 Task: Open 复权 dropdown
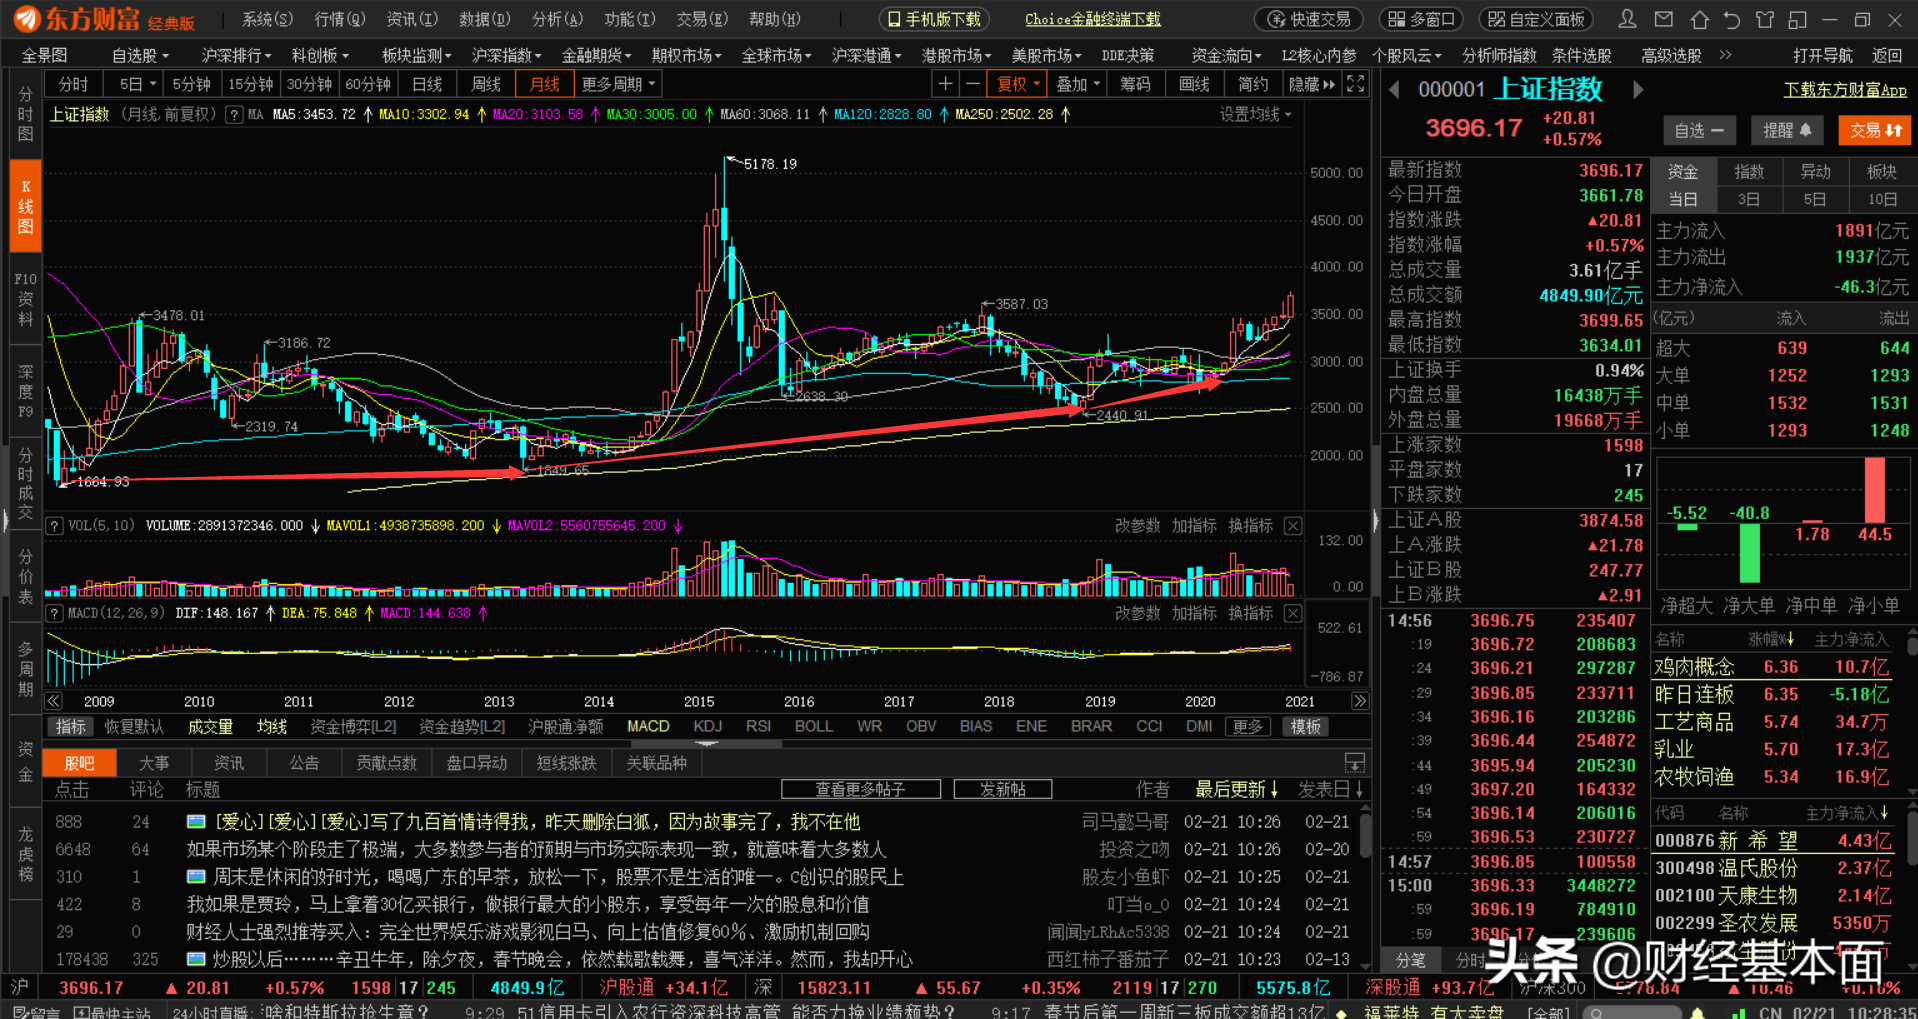click(1018, 84)
